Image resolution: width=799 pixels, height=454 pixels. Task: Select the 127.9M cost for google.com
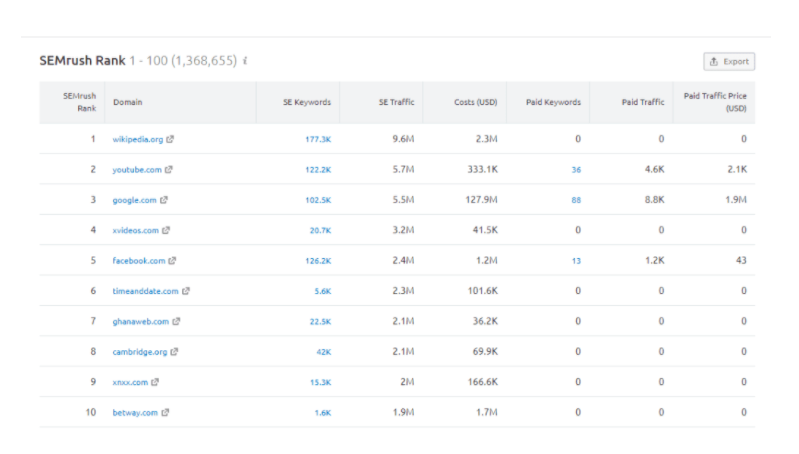[481, 200]
